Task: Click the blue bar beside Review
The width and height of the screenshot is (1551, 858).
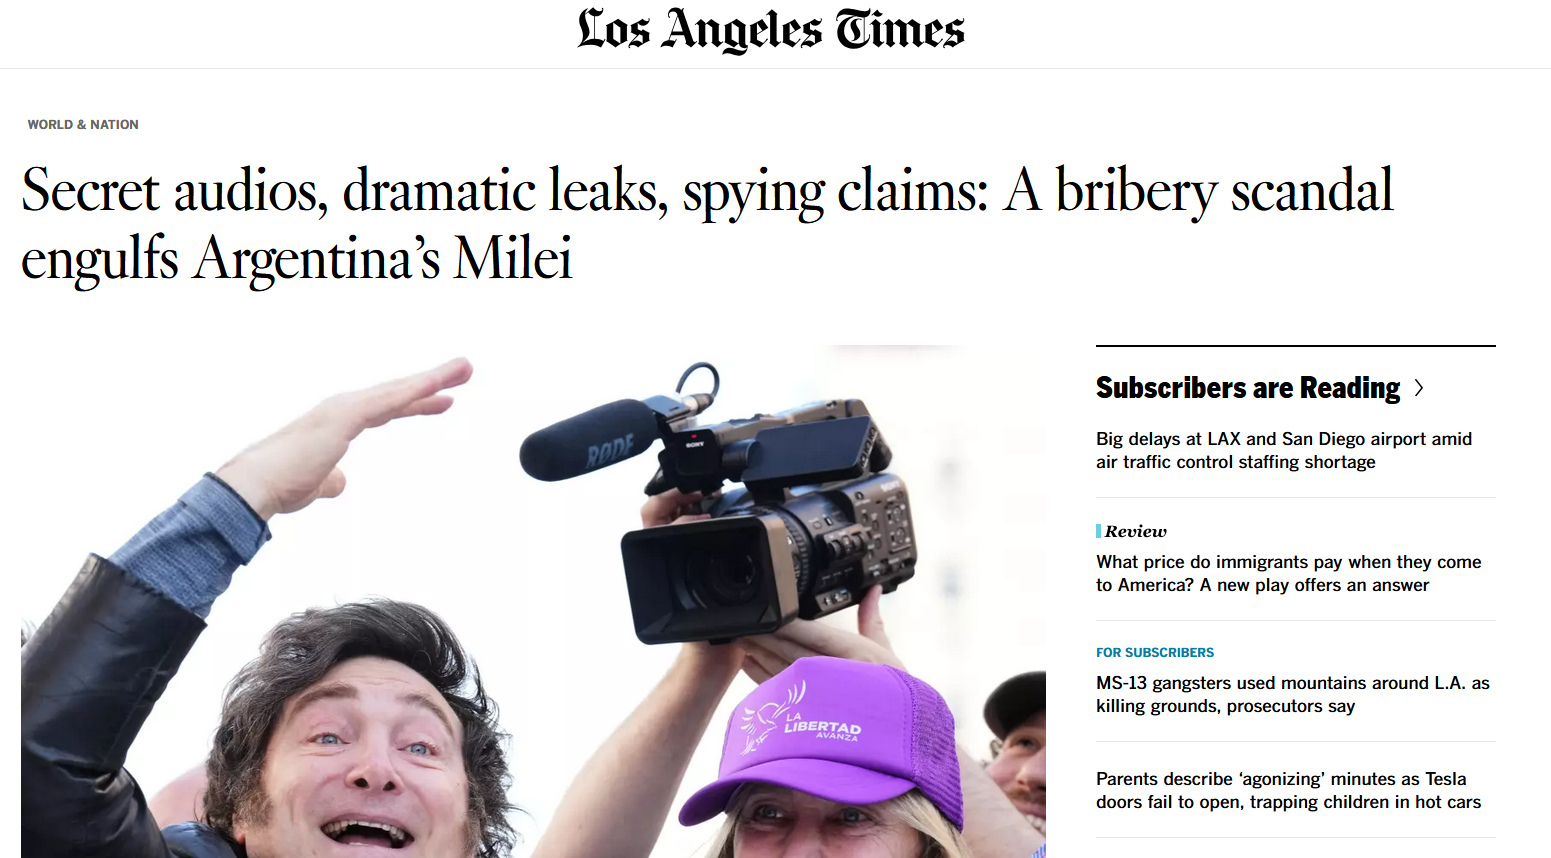Action: 1098,531
